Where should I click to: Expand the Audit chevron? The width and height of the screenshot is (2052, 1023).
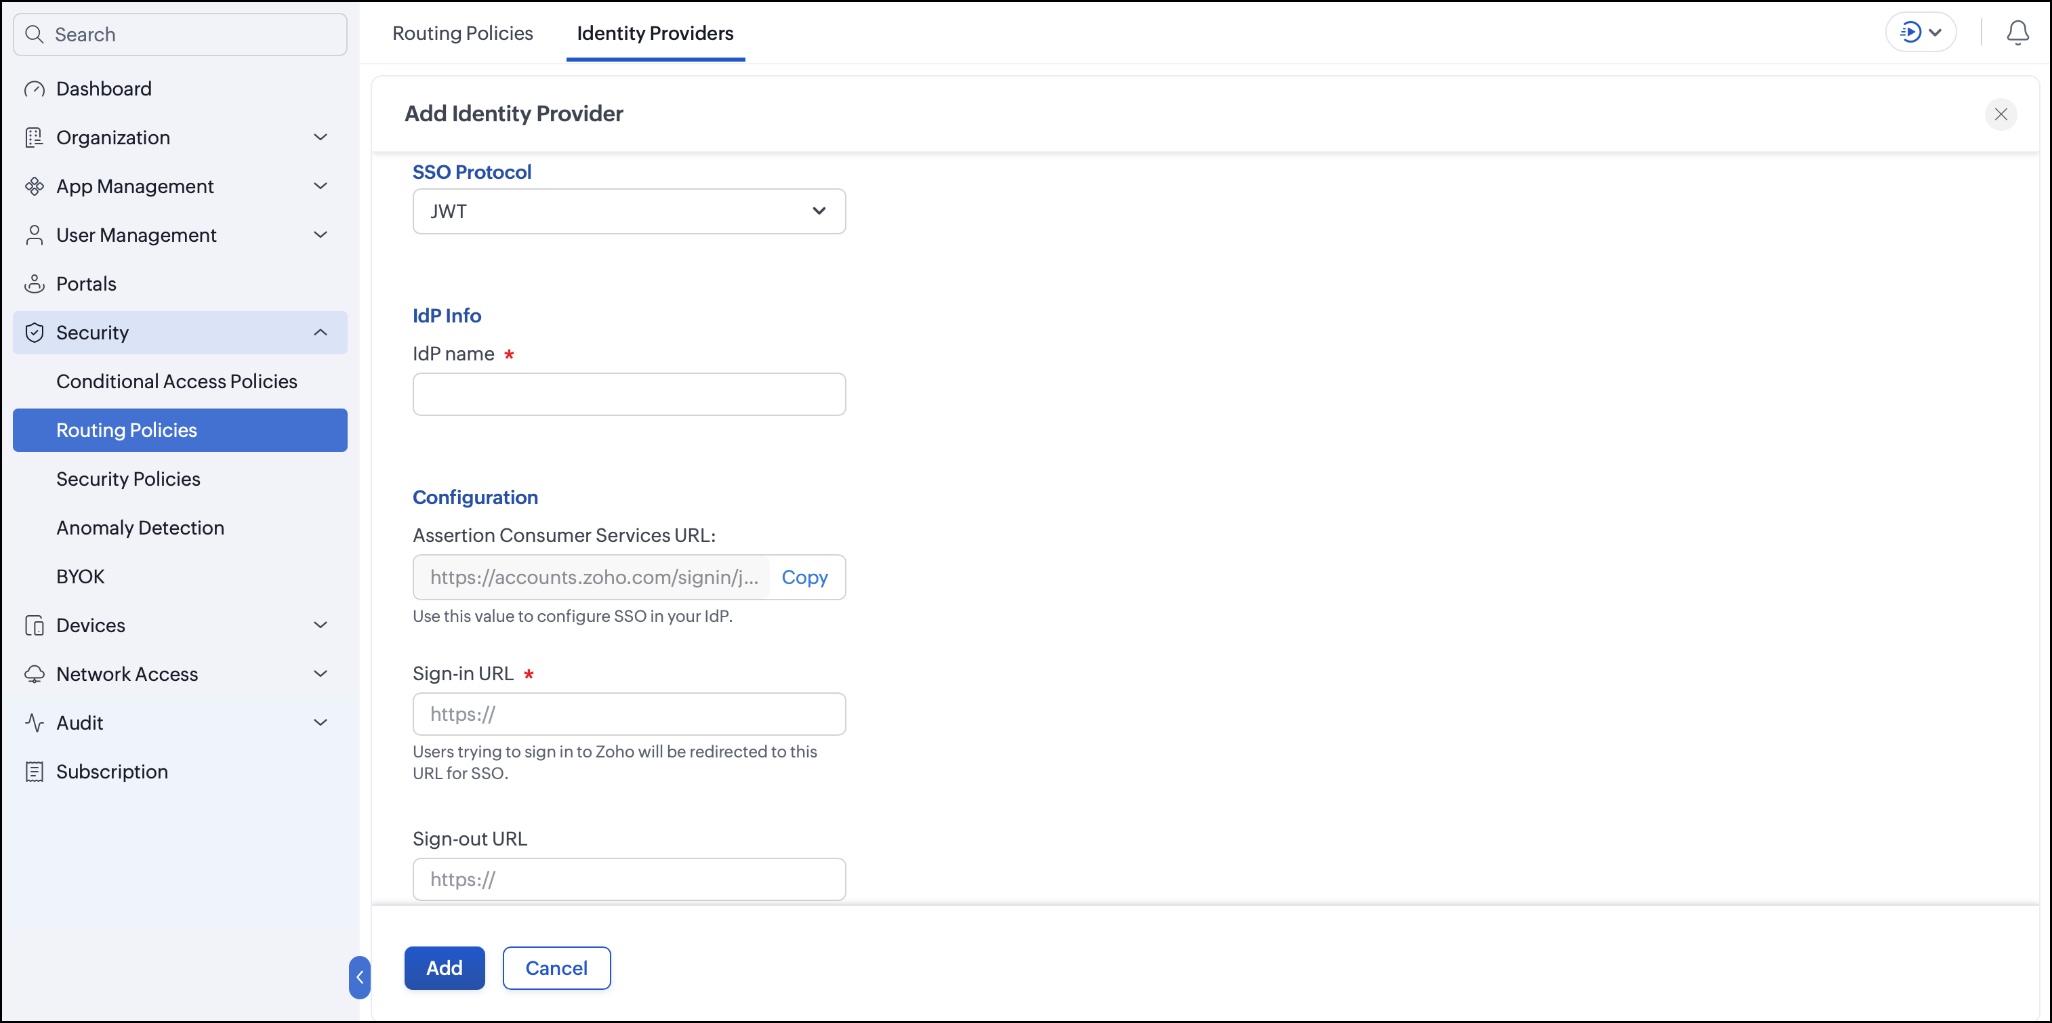coord(320,722)
